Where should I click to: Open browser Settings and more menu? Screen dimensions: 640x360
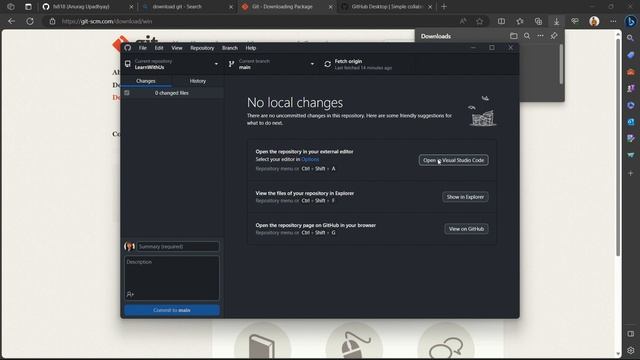613,21
